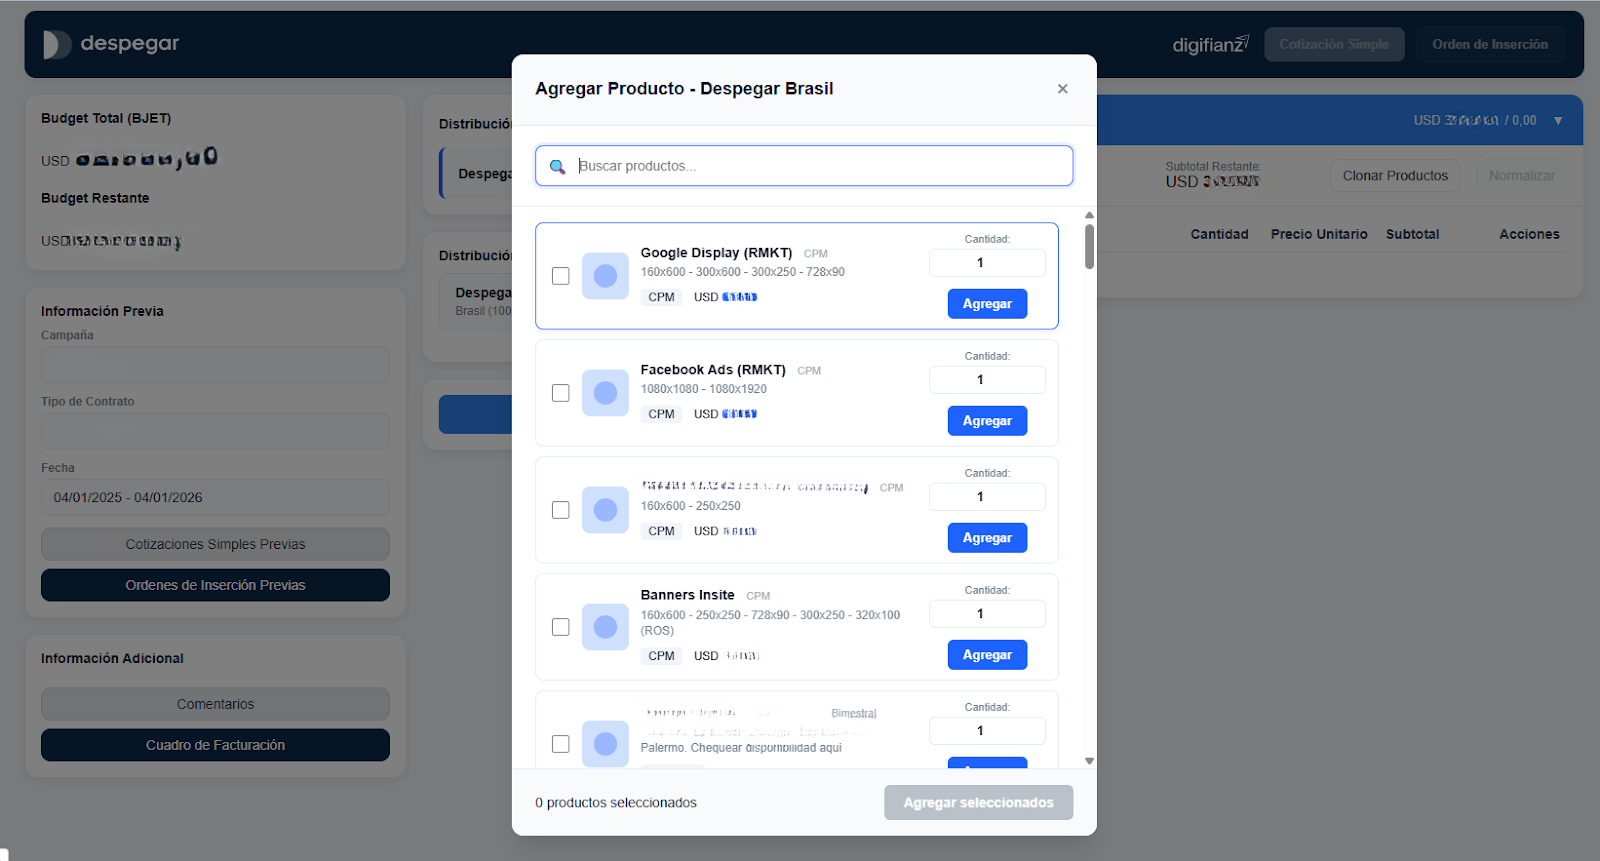Click the '0 productos seleccionados' text
The height and width of the screenshot is (861, 1600).
coord(616,803)
